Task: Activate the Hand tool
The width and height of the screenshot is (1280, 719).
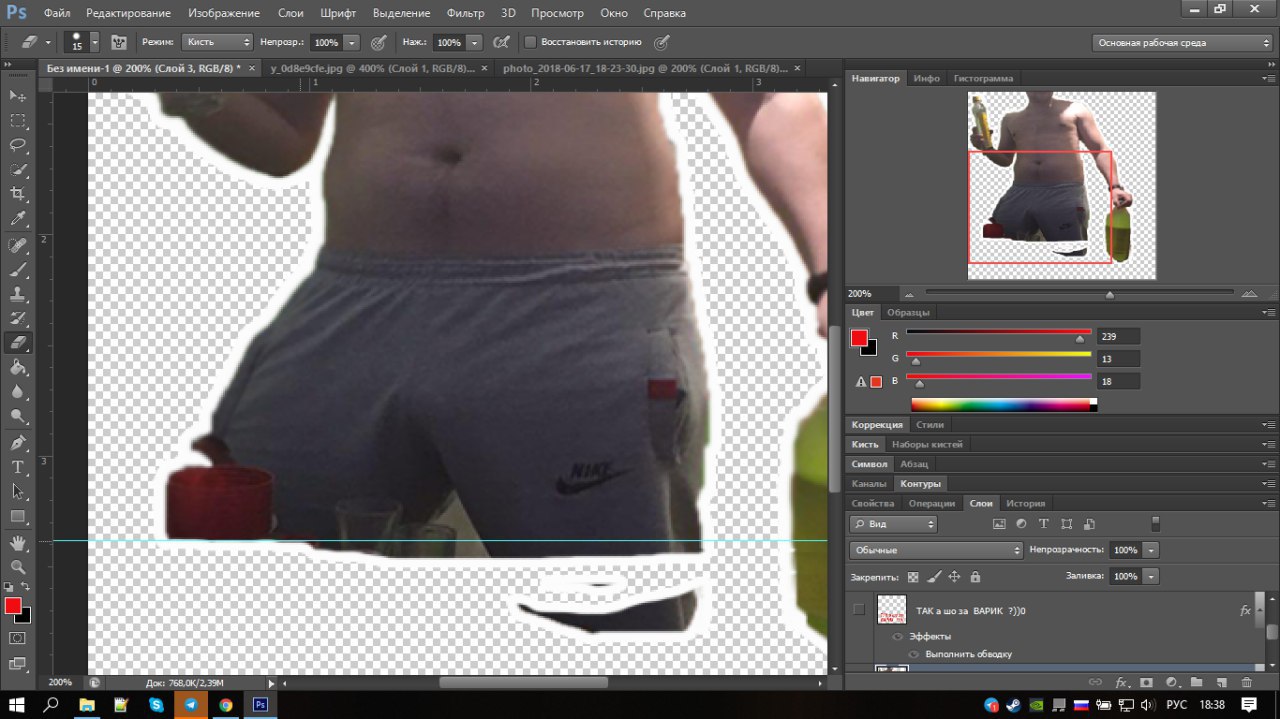Action: tap(18, 542)
